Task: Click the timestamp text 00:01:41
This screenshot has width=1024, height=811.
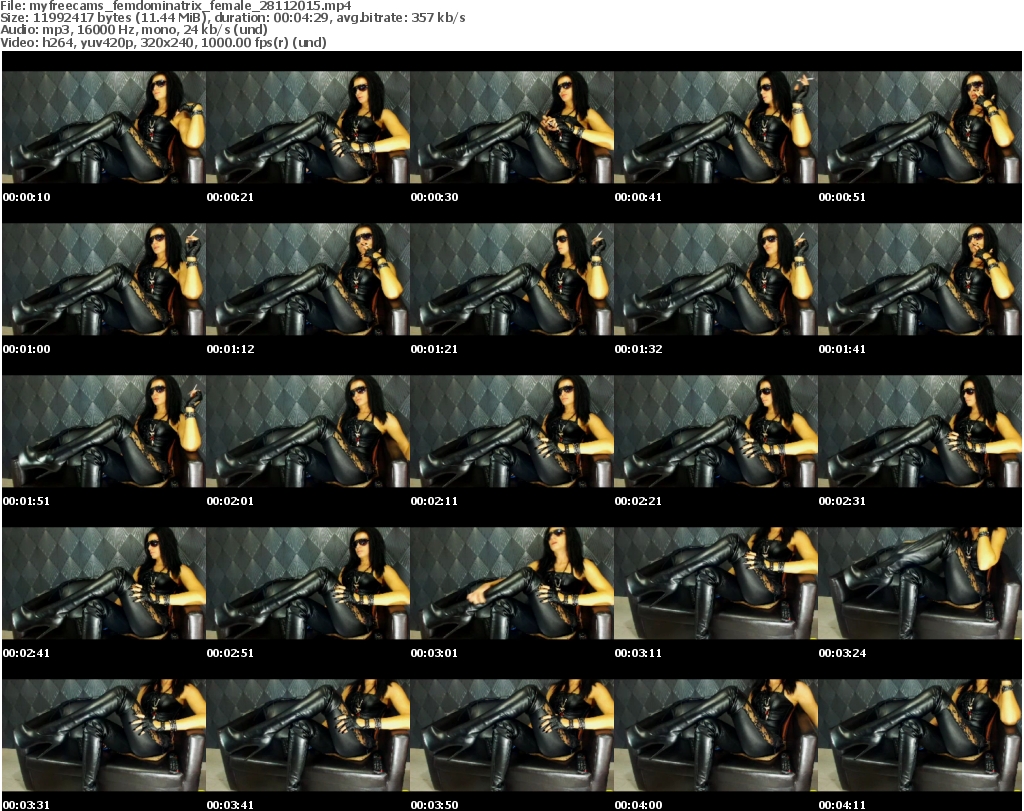Action: (842, 349)
